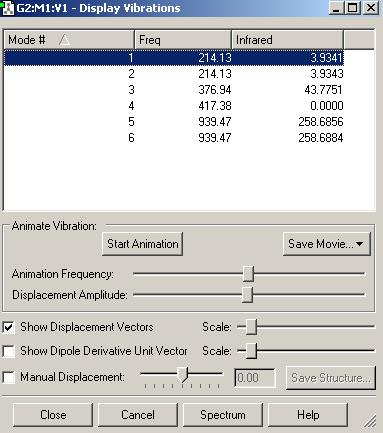Viewport: 383px width, 433px height.
Task: Click Start Animation button
Action: [143, 244]
